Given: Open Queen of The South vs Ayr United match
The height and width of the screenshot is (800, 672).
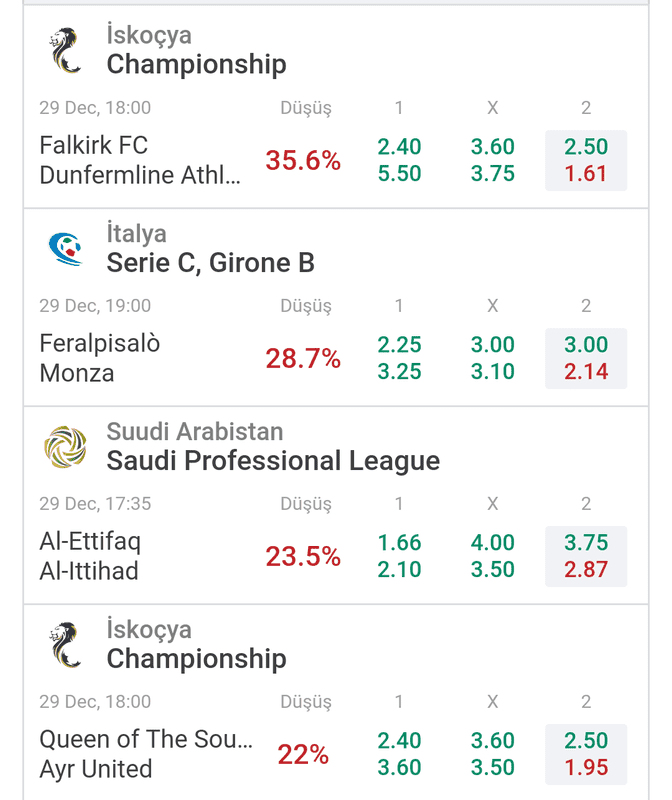Looking at the screenshot, I should point(146,754).
